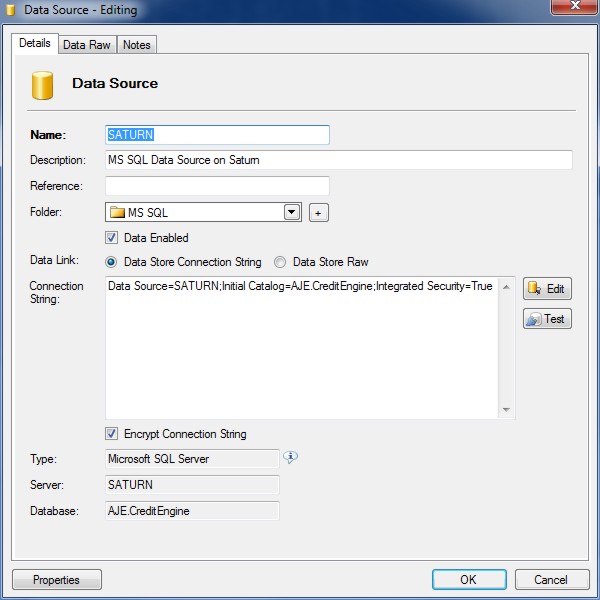Click the plus button to add folder
600x600 pixels.
[318, 212]
